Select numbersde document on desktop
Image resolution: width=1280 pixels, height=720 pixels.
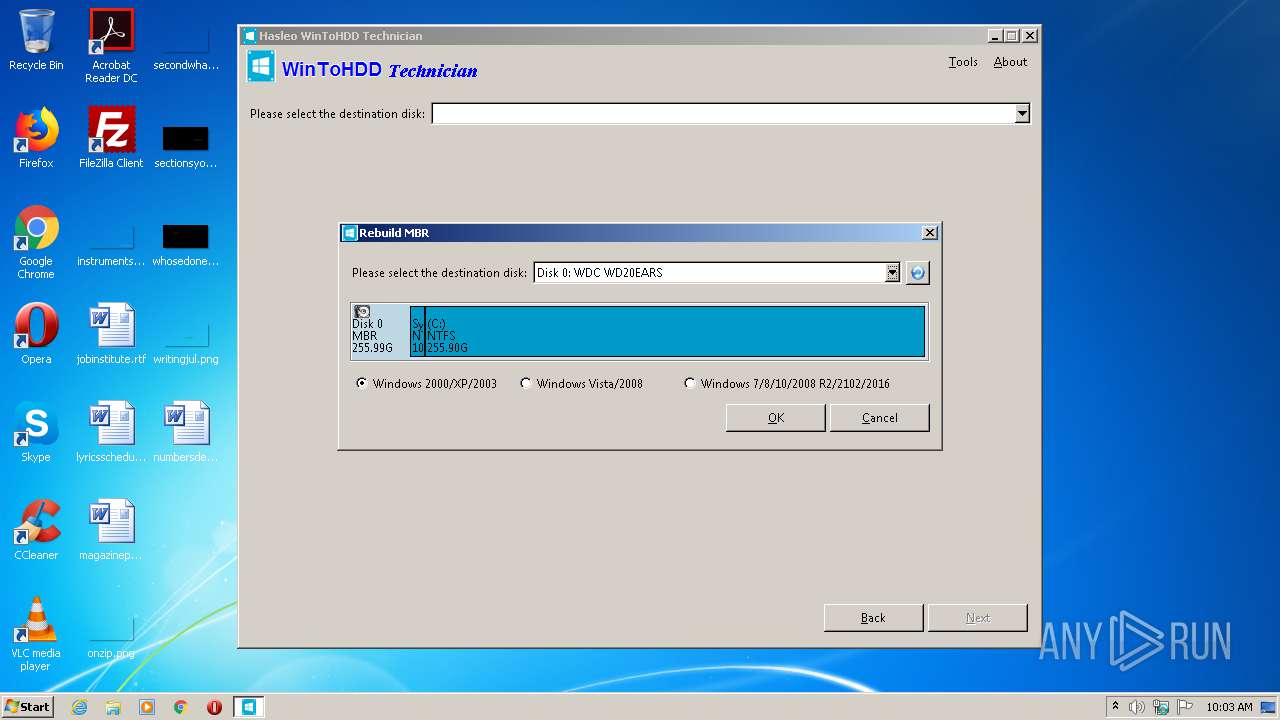(186, 432)
